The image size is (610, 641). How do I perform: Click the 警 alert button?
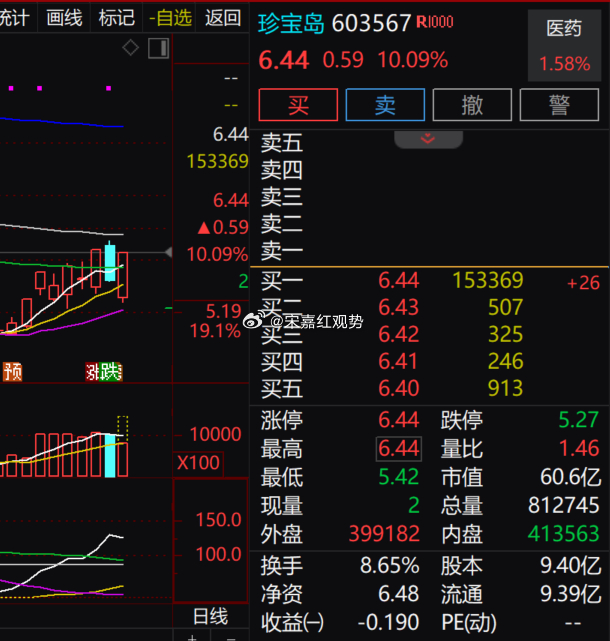[559, 105]
